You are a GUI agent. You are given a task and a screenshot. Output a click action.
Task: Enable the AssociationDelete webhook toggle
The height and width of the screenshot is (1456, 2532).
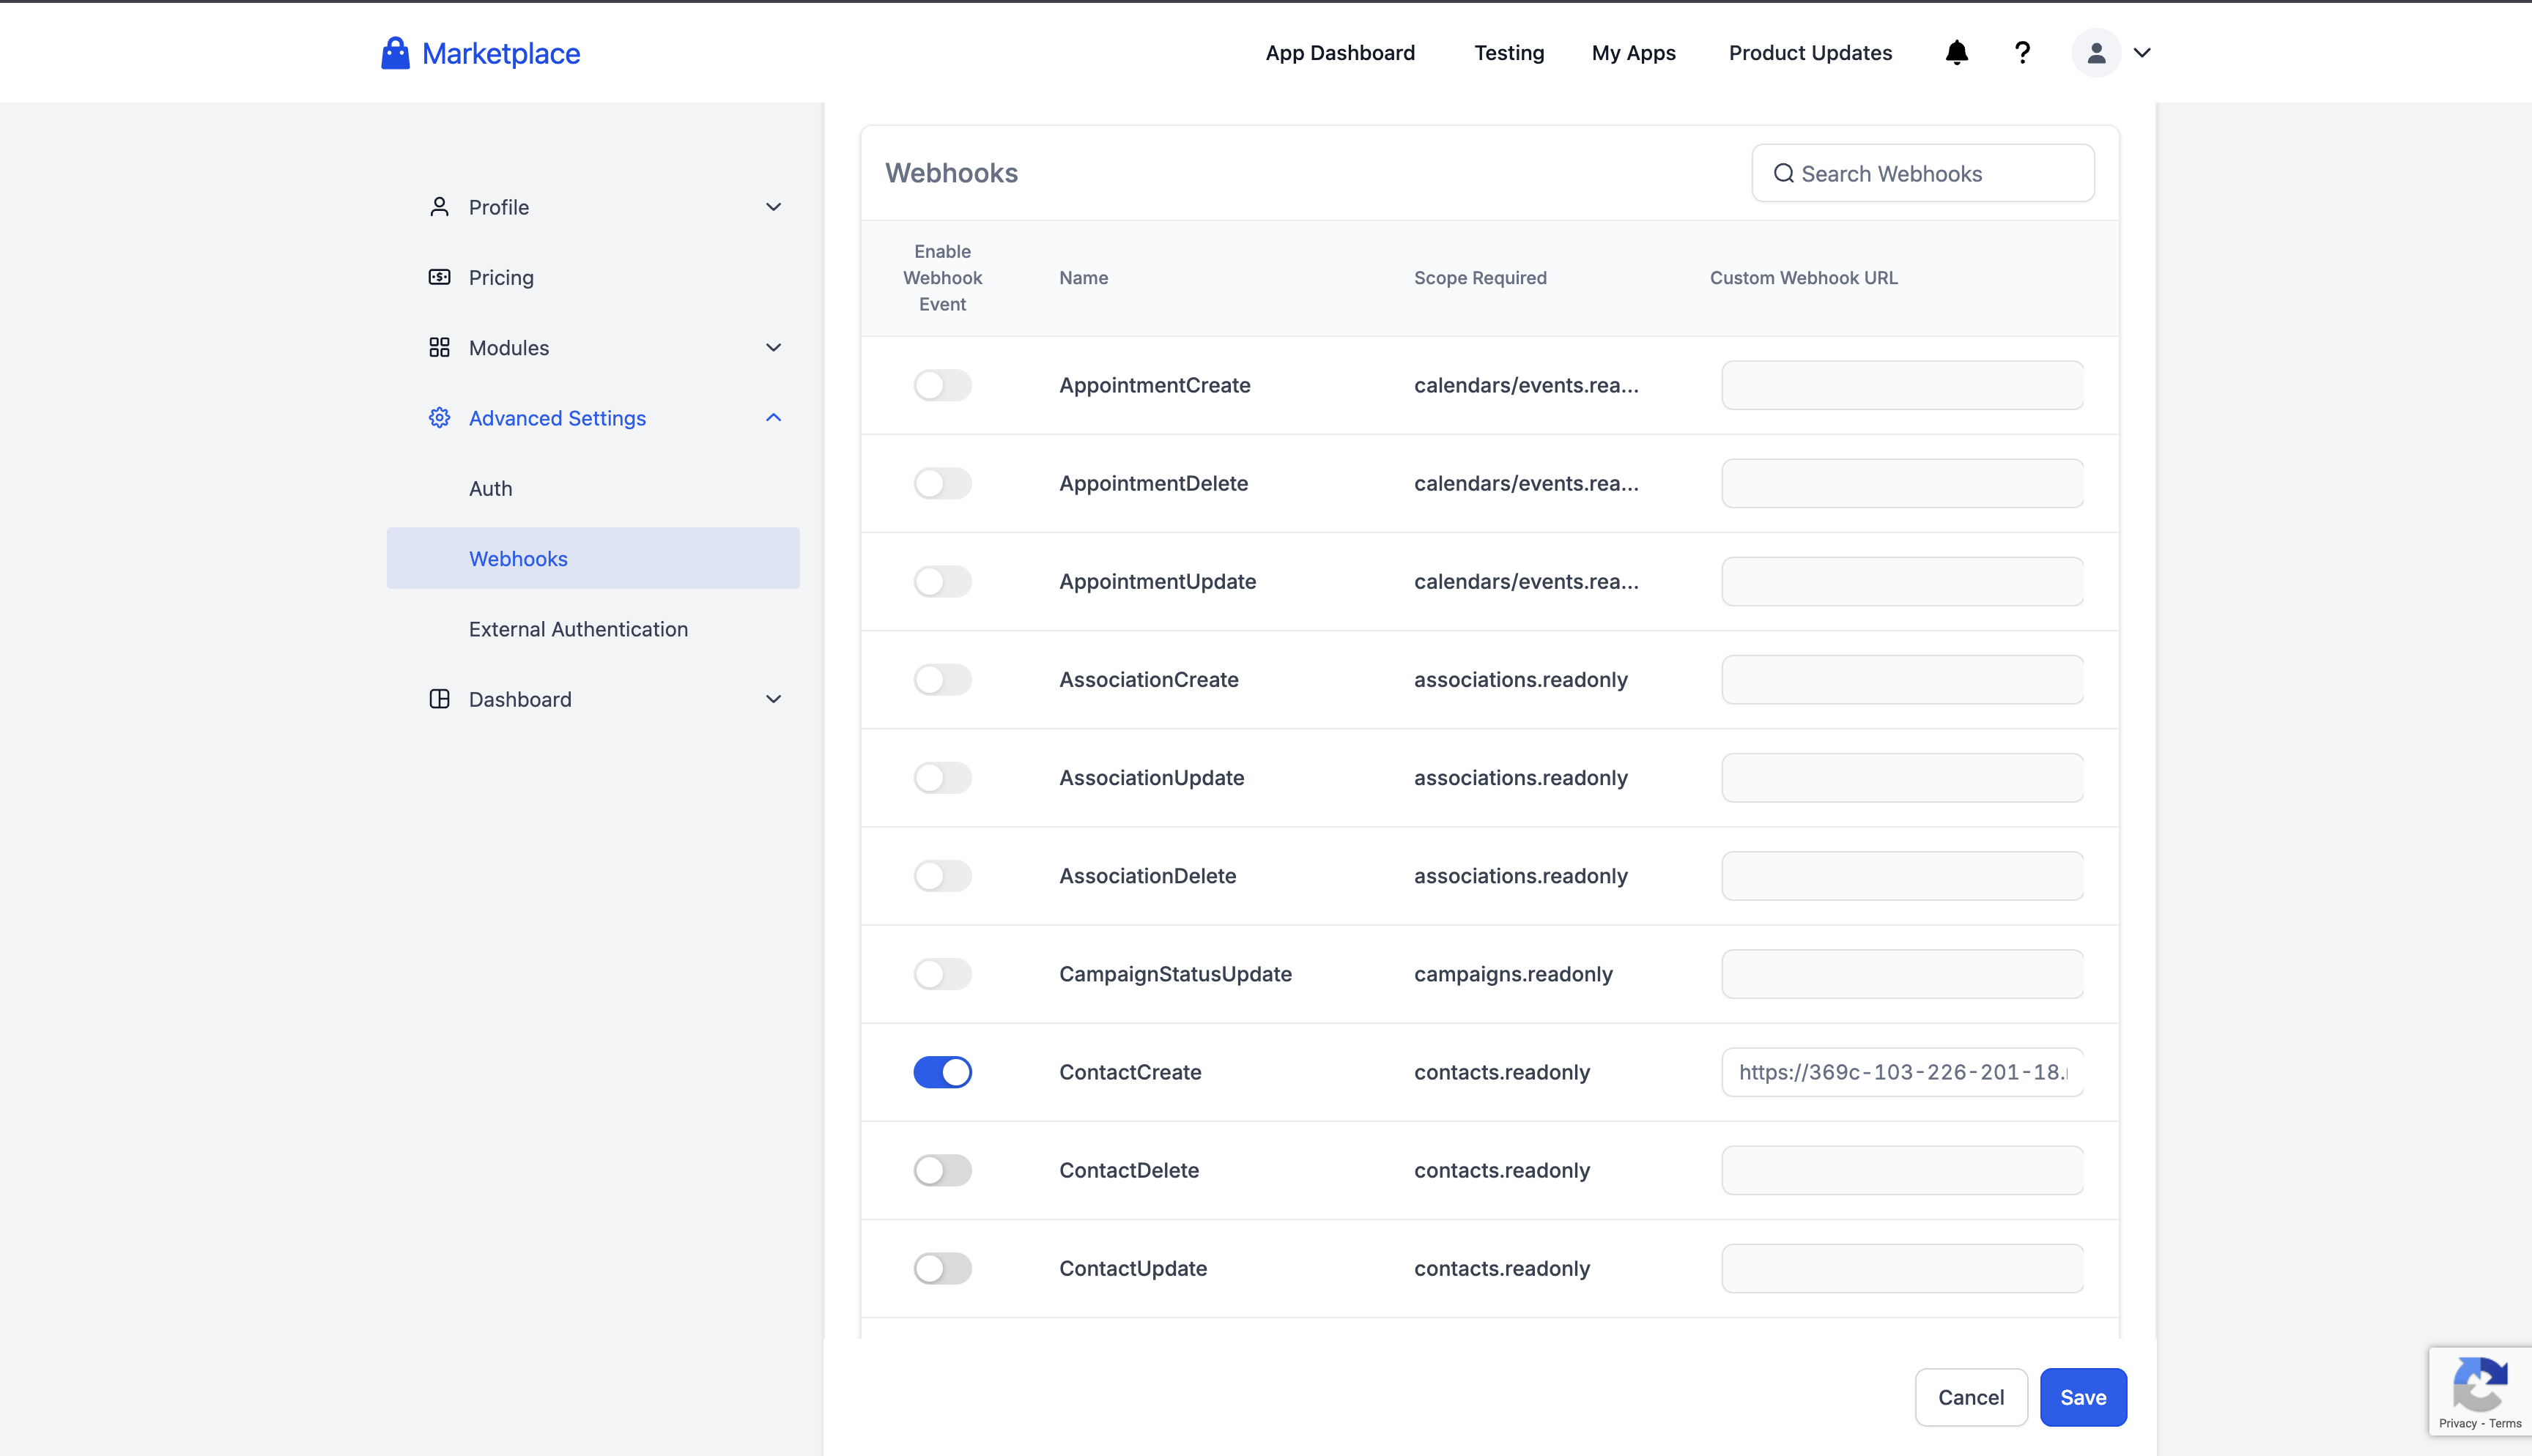(942, 875)
